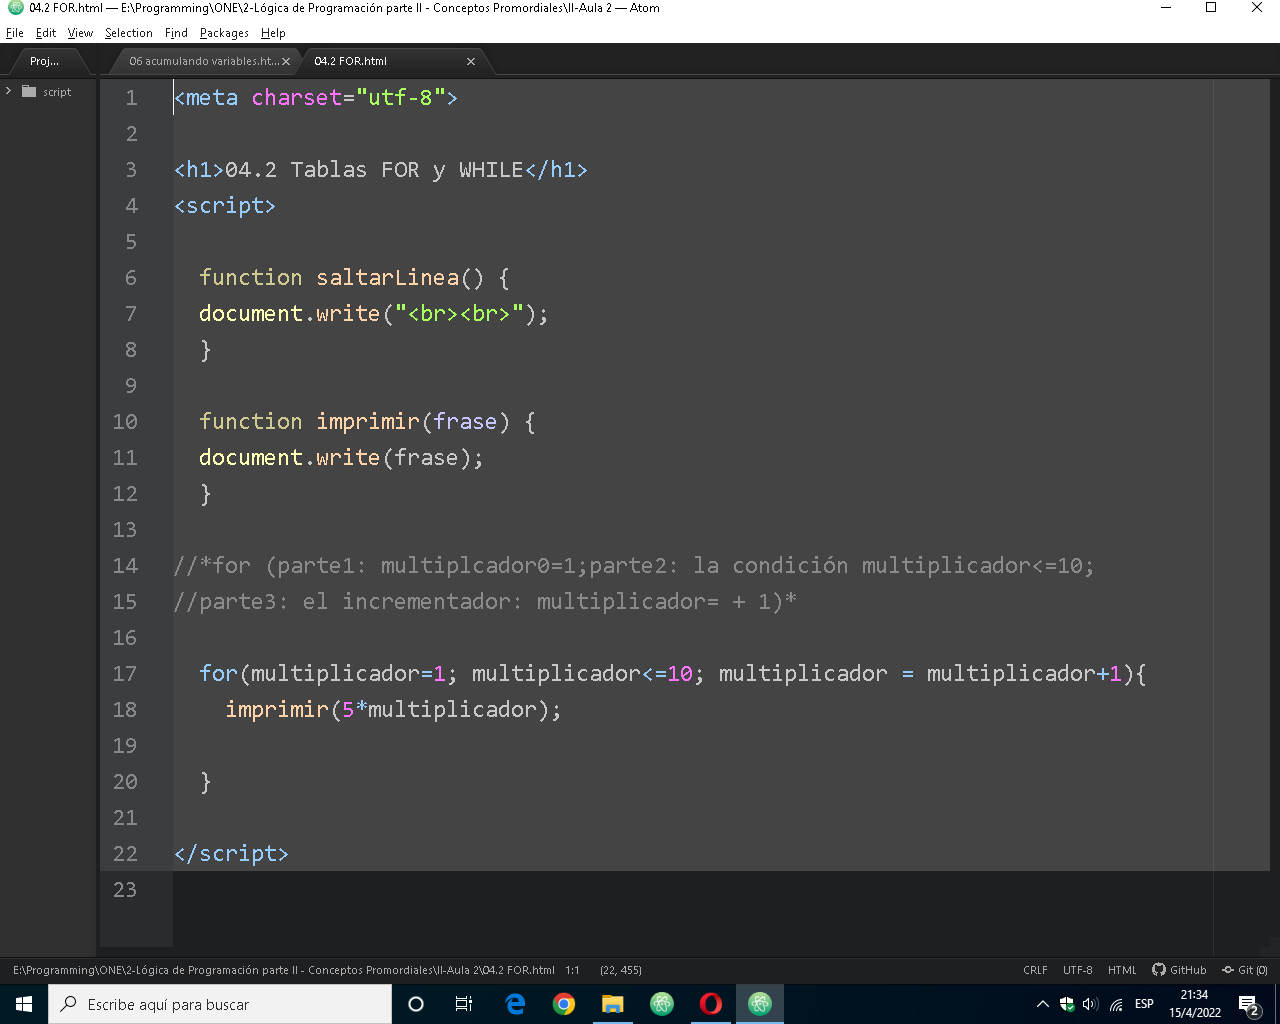Viewport: 1280px width, 1024px height.
Task: Open the notification center icon
Action: click(x=1248, y=1004)
